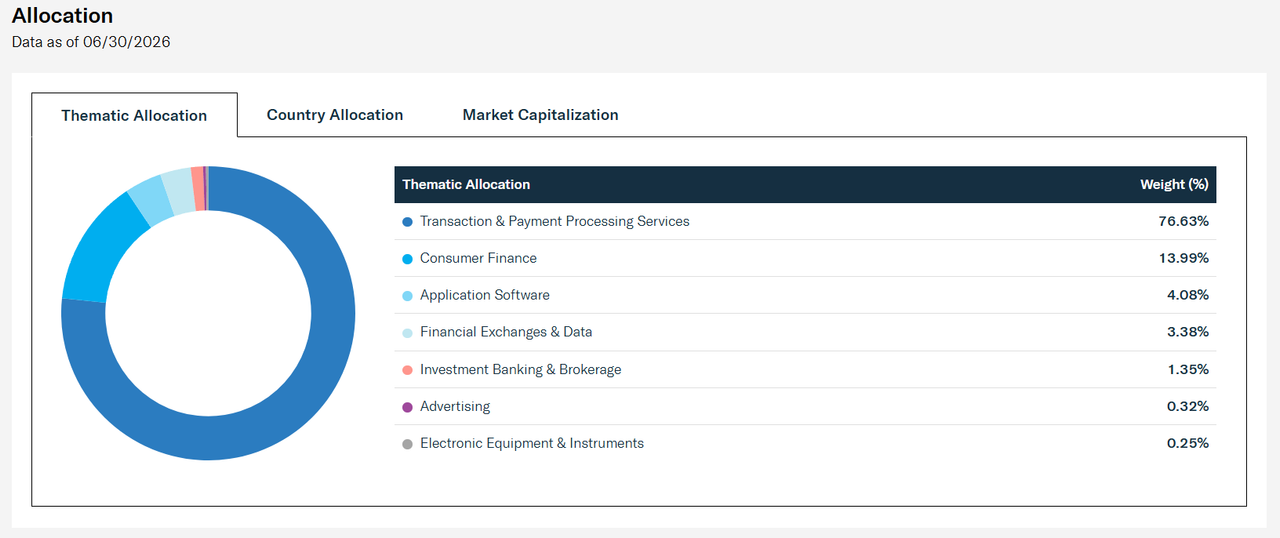Image resolution: width=1280 pixels, height=538 pixels.
Task: Click the Thematic Allocation table column header
Action: (466, 184)
